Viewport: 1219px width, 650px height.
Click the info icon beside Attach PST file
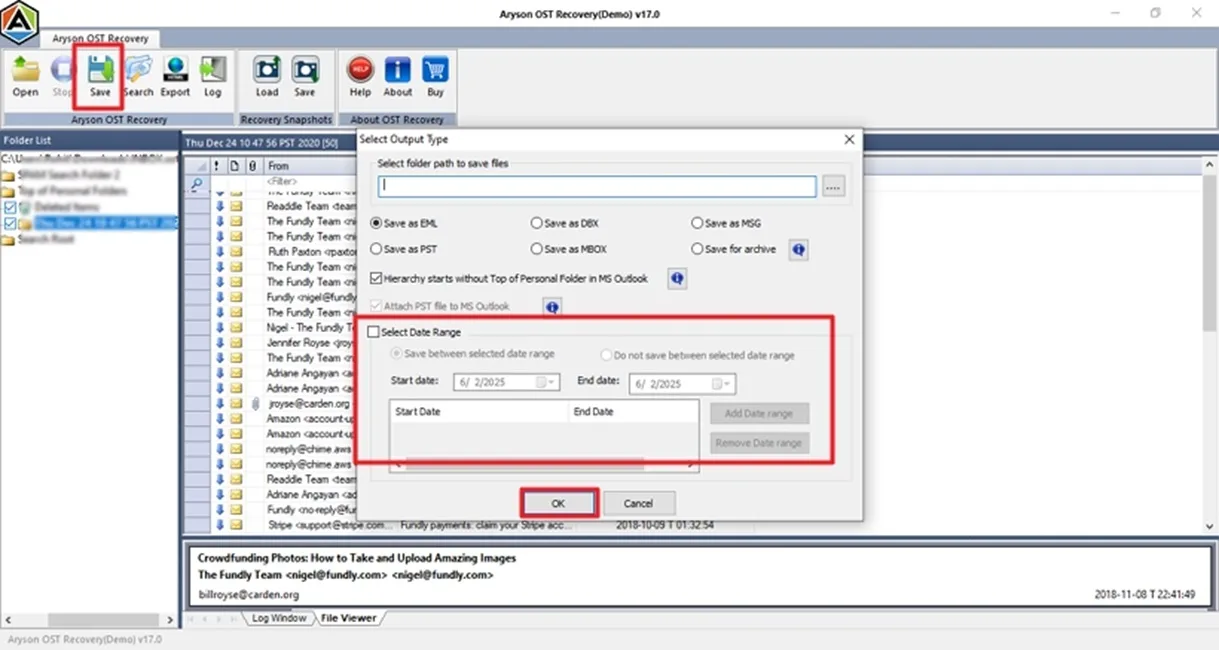pos(551,306)
